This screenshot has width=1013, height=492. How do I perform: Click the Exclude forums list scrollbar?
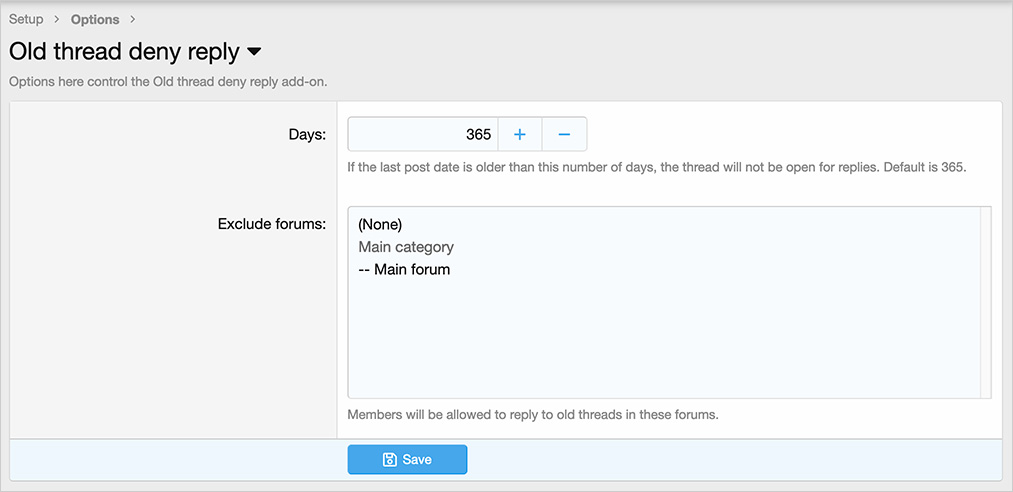[x=985, y=302]
